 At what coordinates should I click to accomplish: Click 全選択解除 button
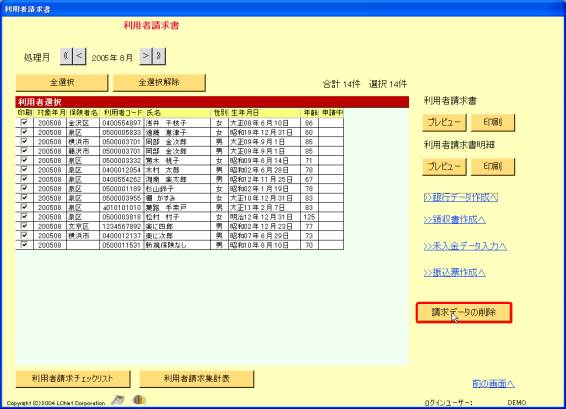(159, 83)
